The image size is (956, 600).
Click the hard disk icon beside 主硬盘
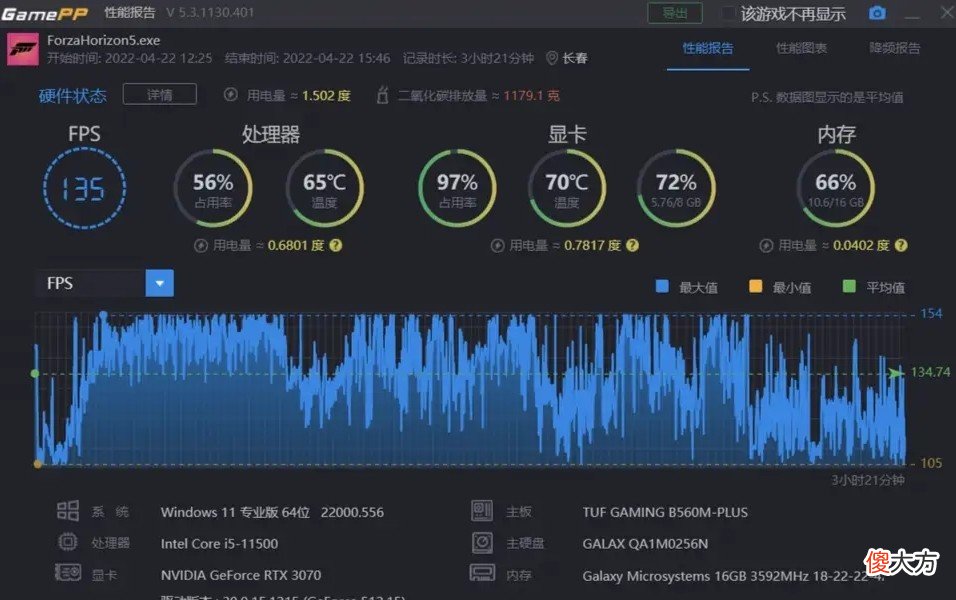point(482,542)
